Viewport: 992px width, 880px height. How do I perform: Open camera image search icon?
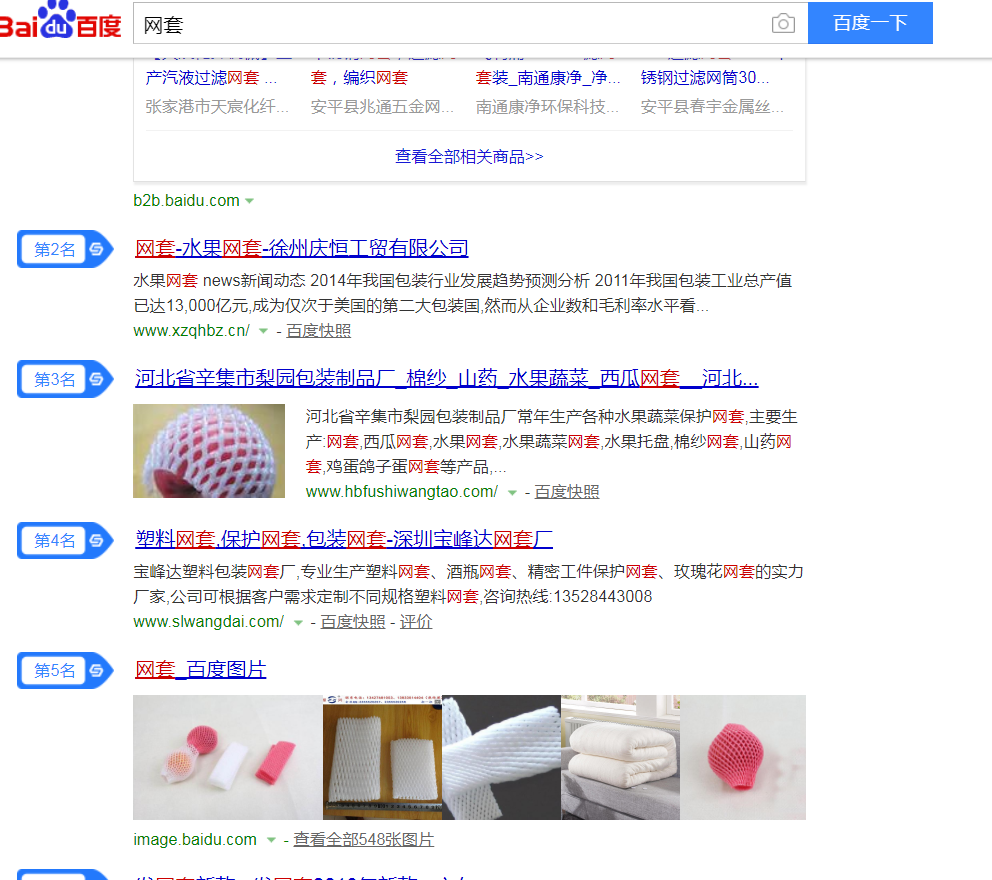click(783, 23)
